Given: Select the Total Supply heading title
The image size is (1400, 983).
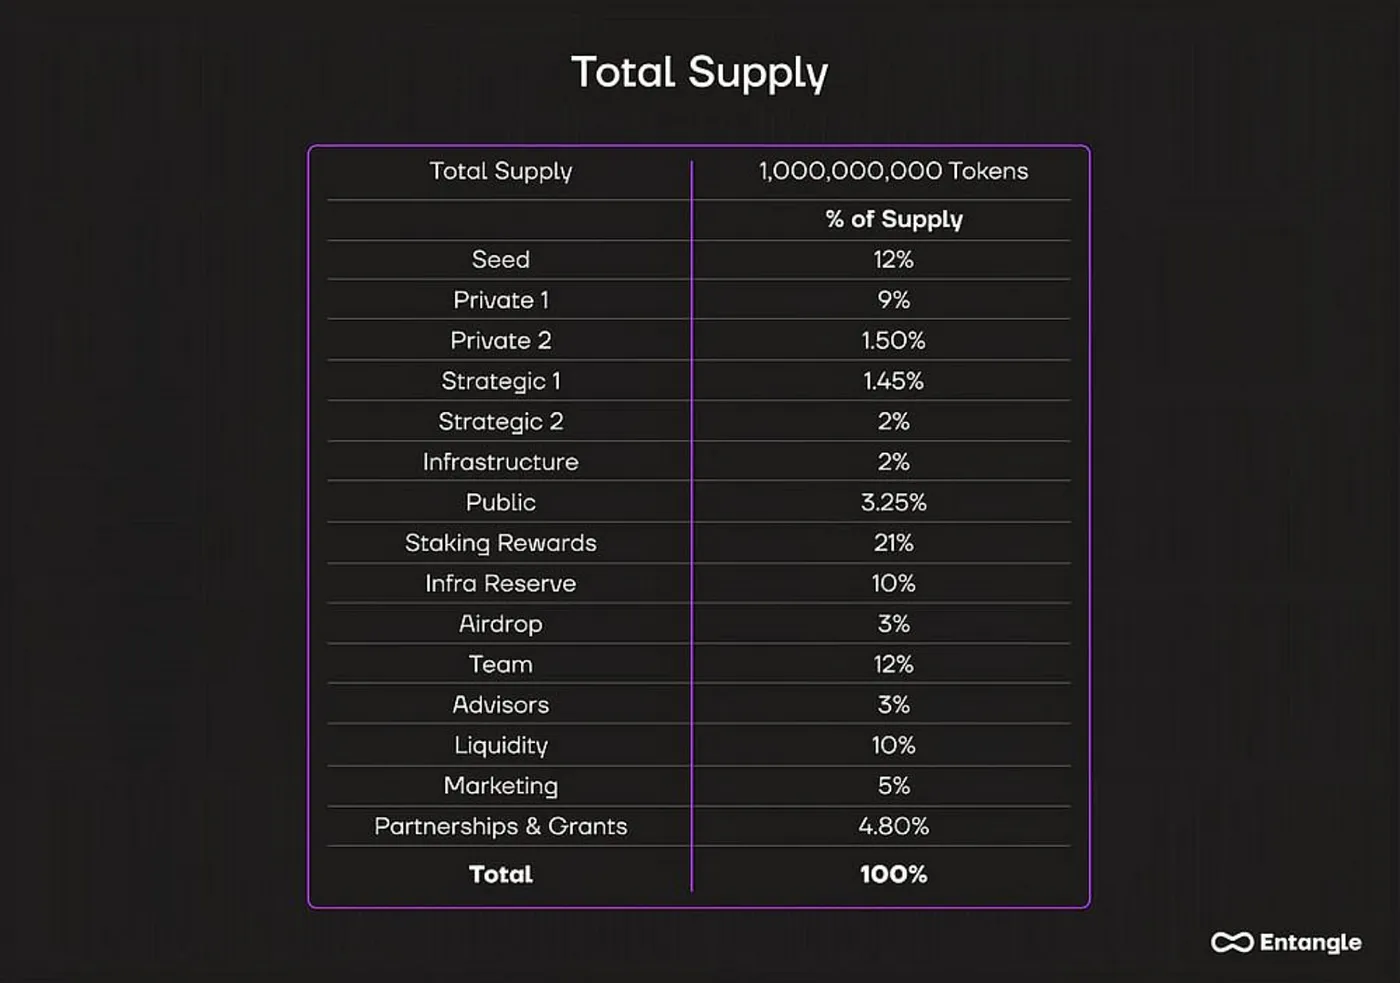Looking at the screenshot, I should click(x=699, y=73).
